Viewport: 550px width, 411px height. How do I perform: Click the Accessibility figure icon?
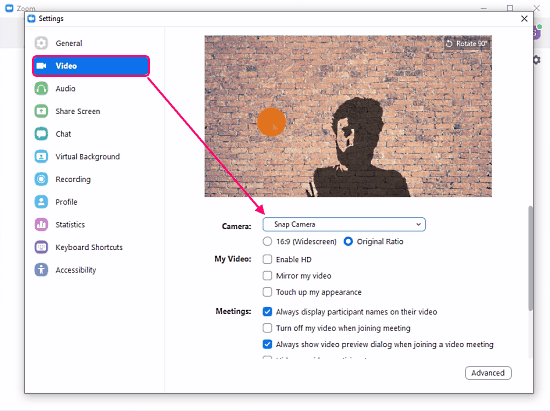coord(41,270)
